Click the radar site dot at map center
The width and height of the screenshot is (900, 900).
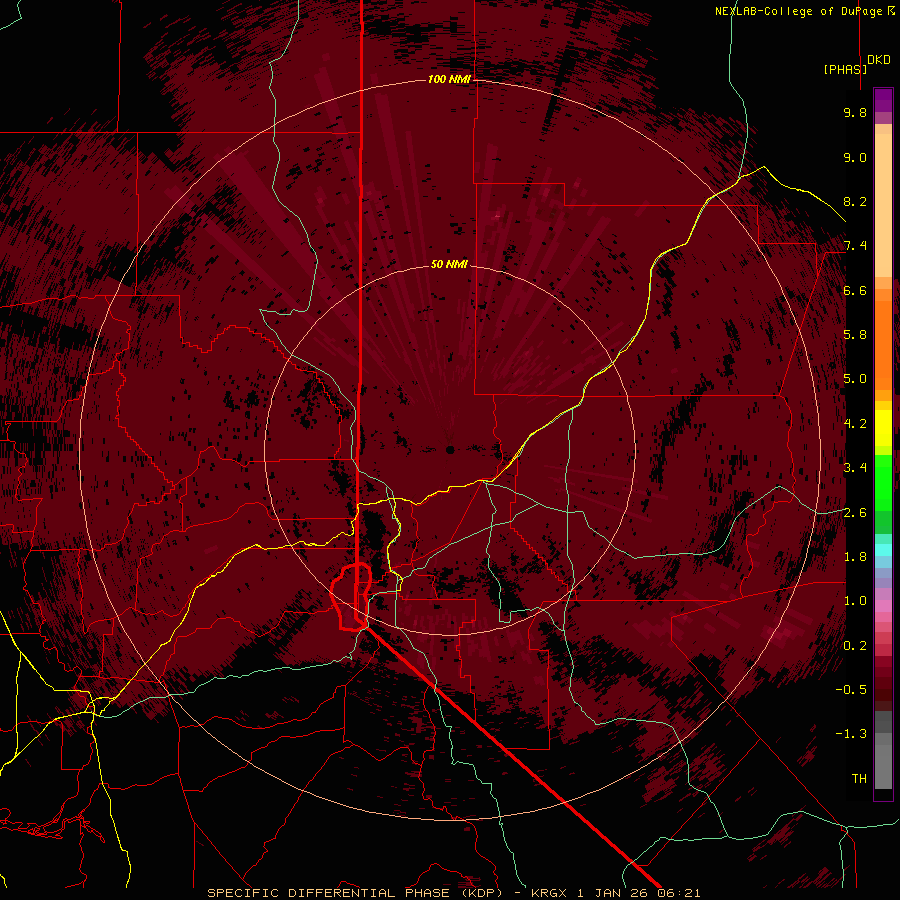point(450,450)
